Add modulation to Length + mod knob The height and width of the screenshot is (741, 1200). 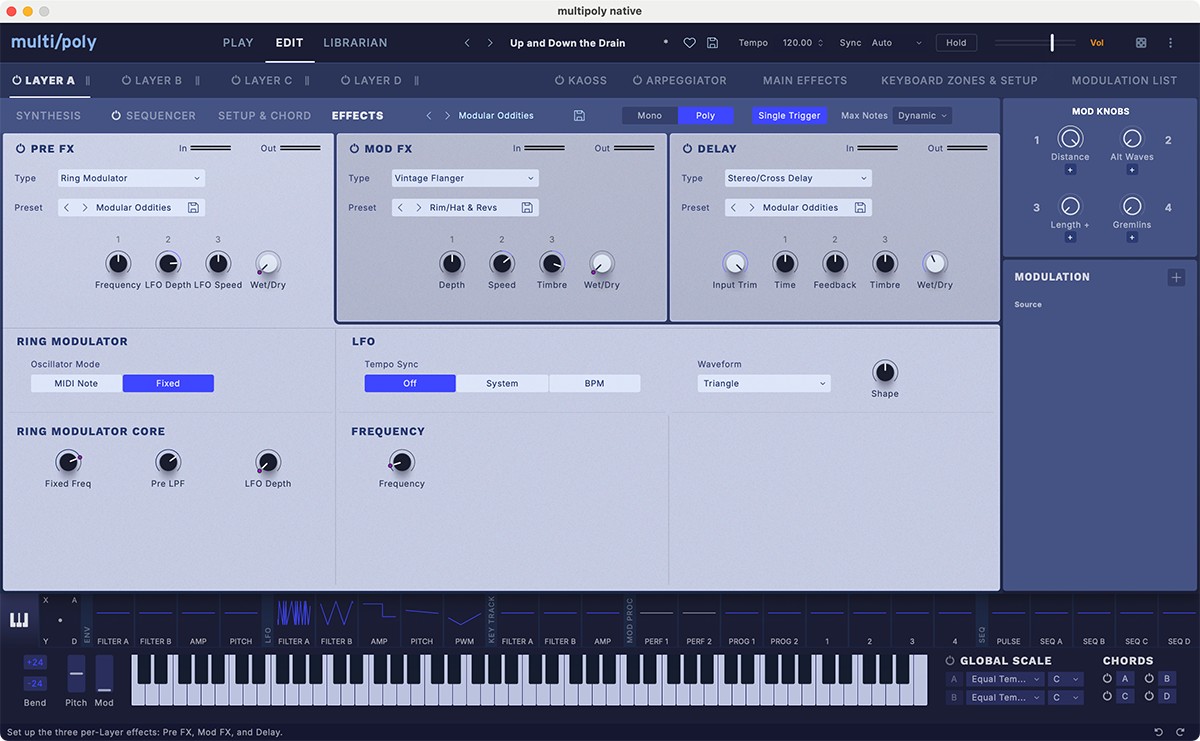coord(1070,238)
